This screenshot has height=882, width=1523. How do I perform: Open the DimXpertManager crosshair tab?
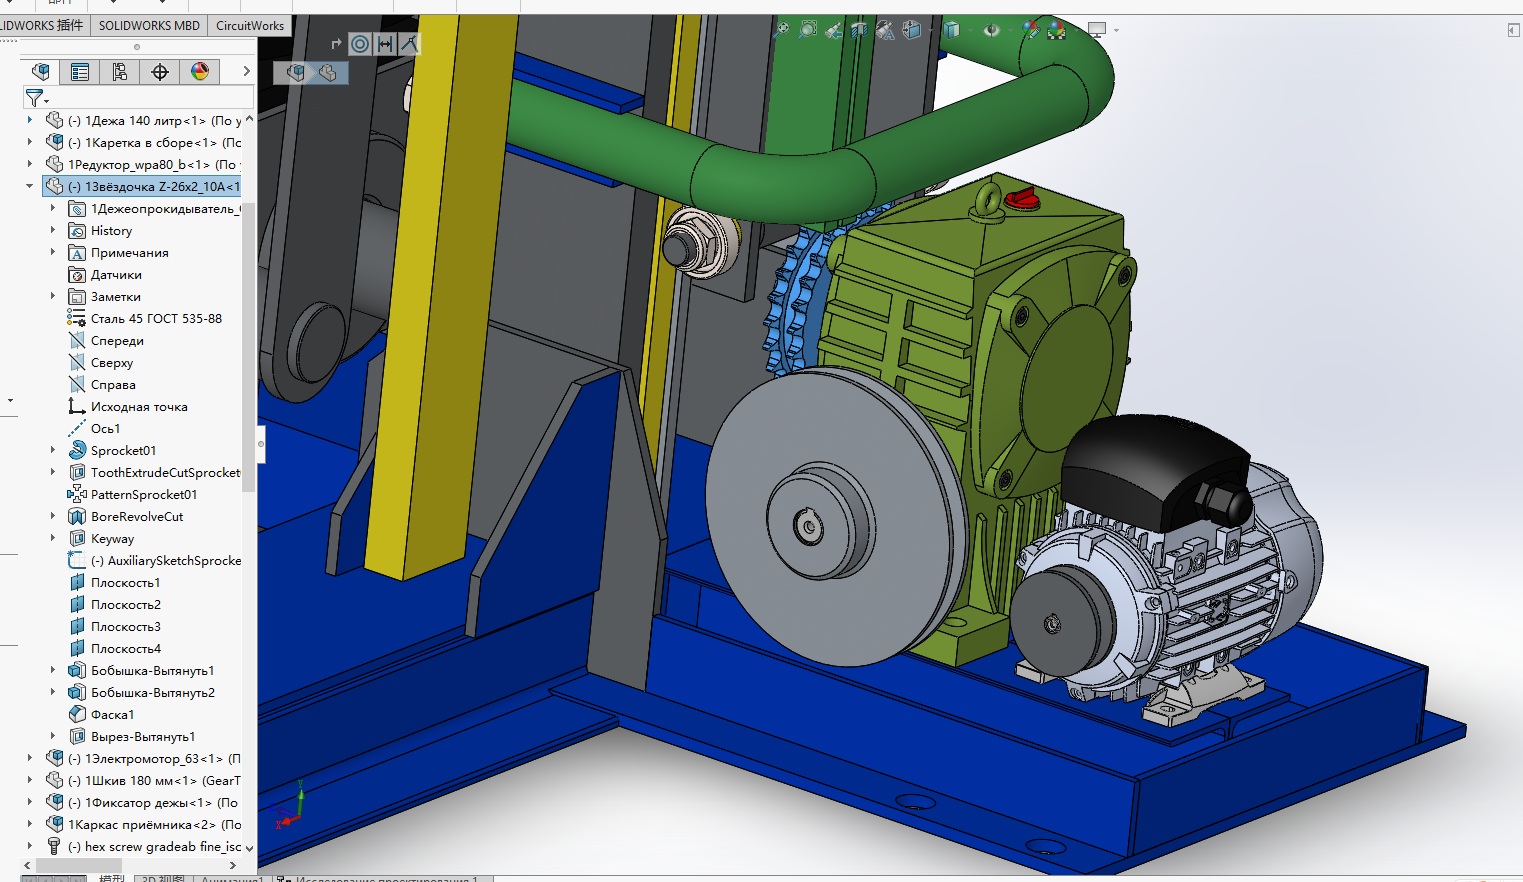point(160,71)
